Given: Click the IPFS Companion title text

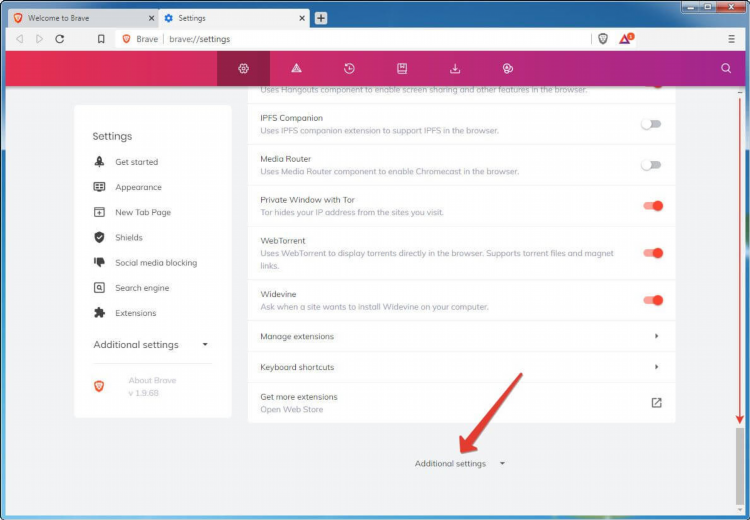Looking at the screenshot, I should 291,118.
